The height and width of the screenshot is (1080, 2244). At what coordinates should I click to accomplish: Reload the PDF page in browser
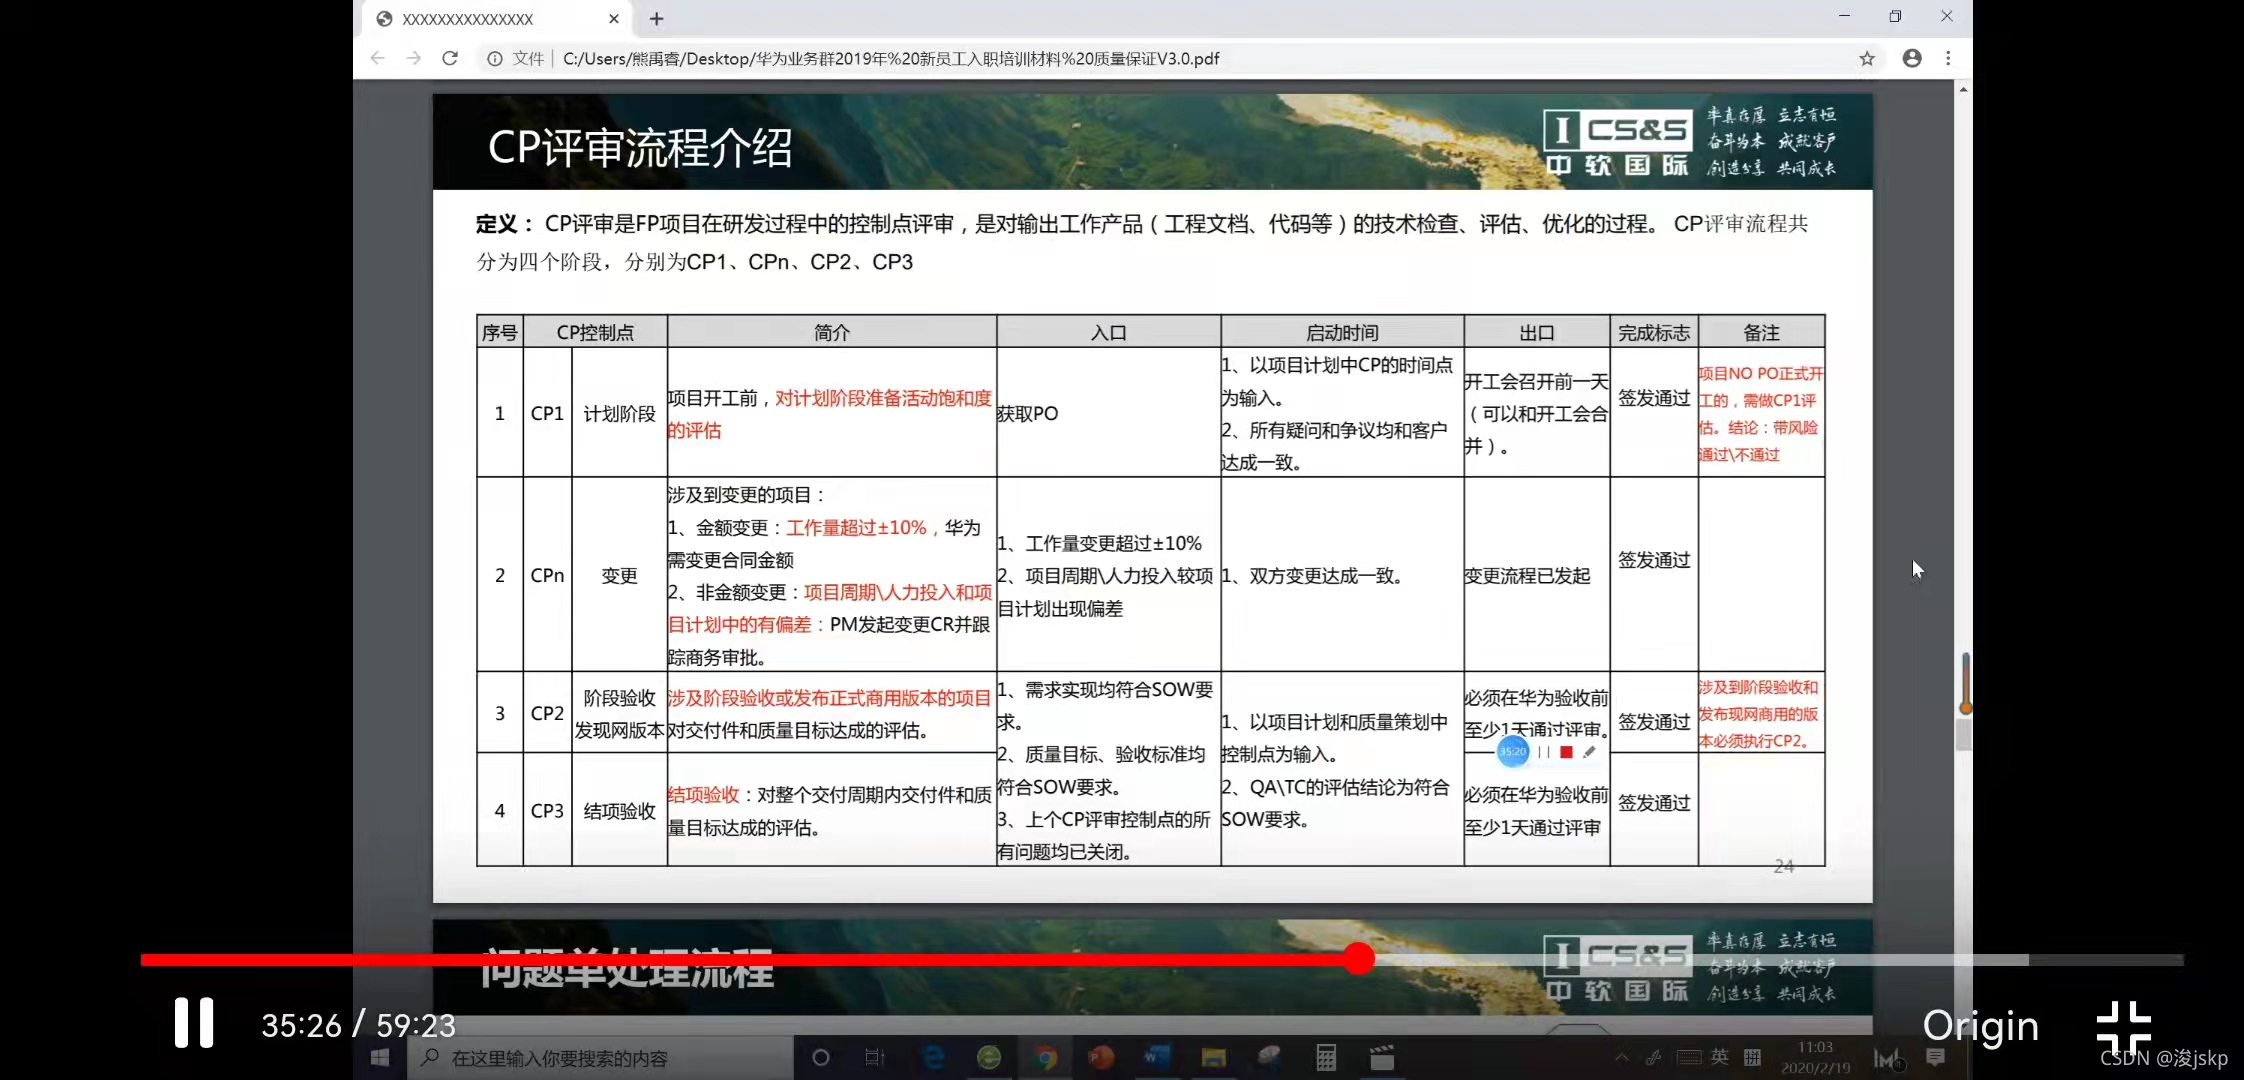[450, 58]
